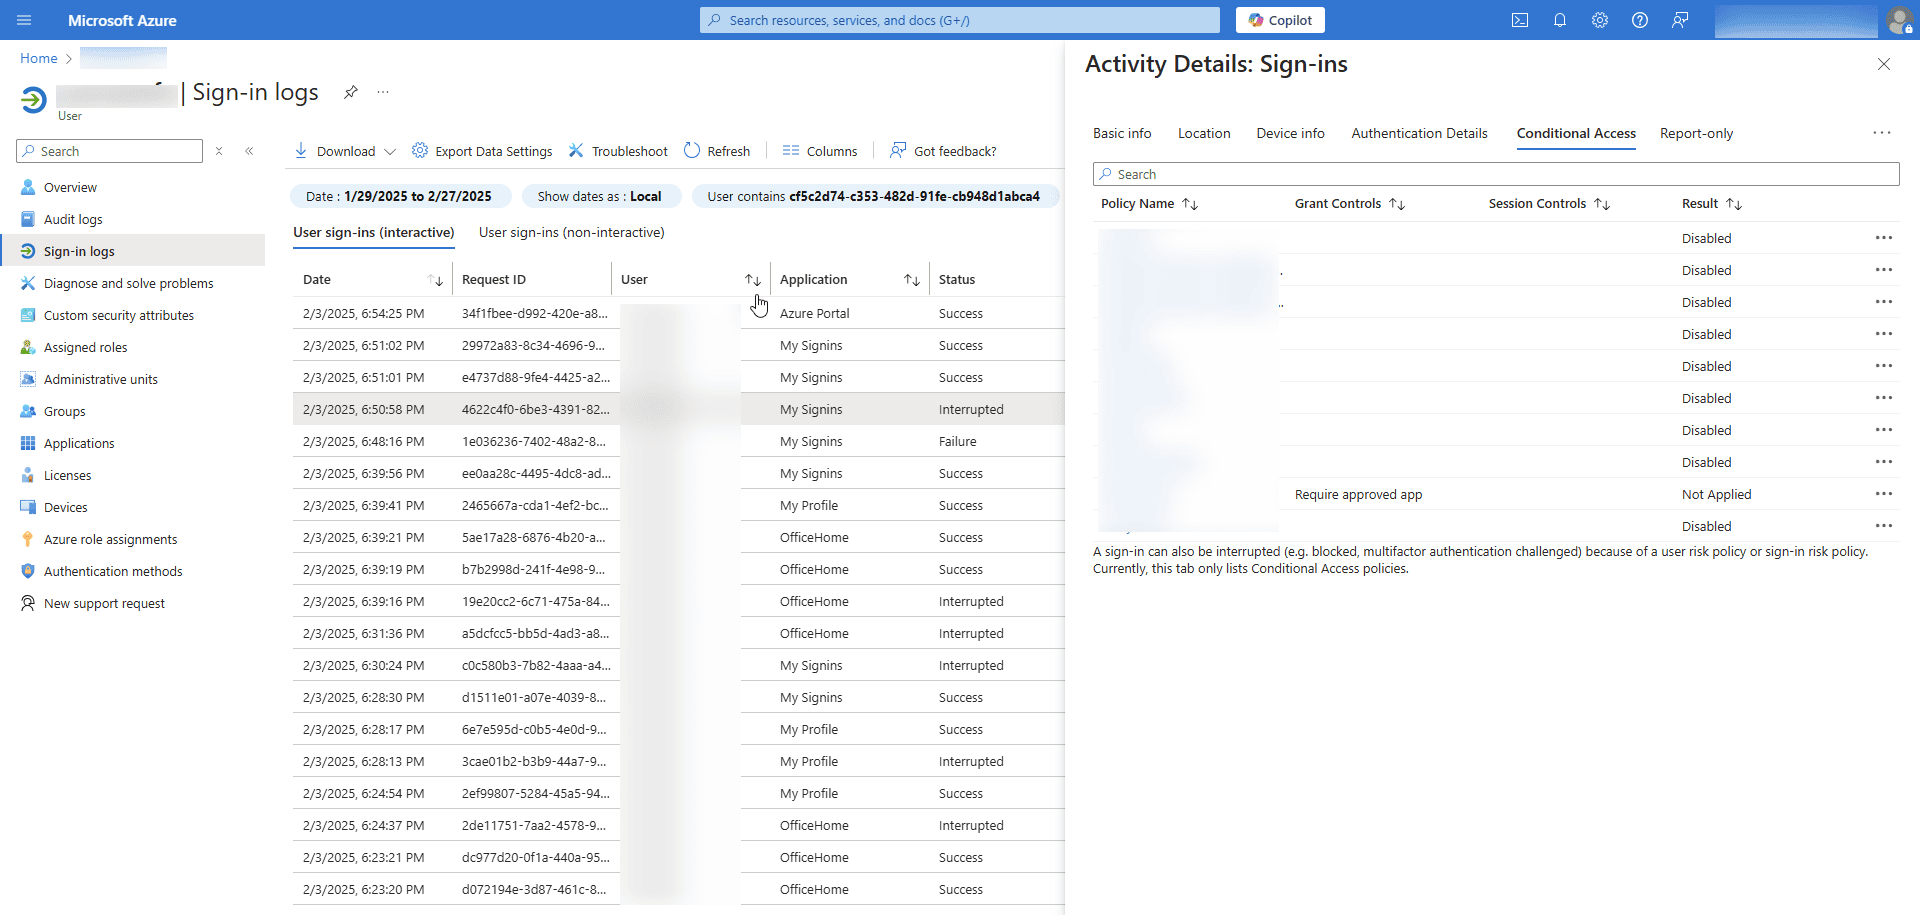This screenshot has height=915, width=1920.
Task: Collapse the left navigation sidebar
Action: (x=250, y=151)
